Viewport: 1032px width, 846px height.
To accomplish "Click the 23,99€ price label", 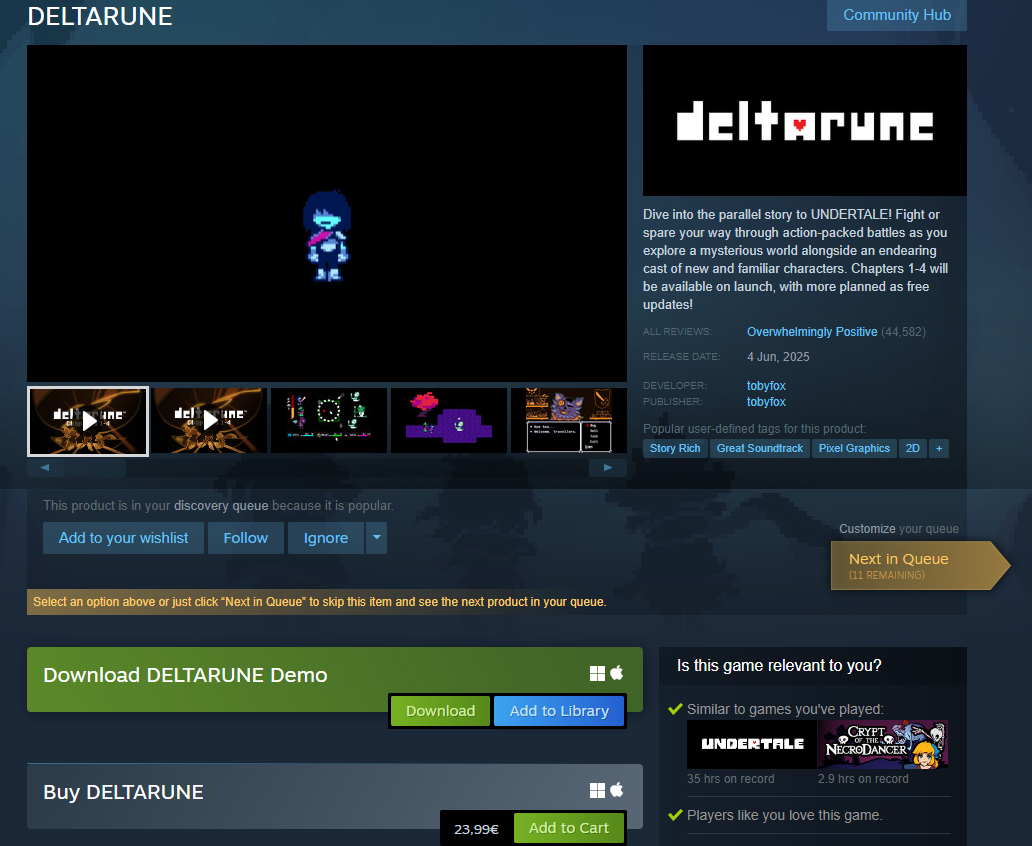I will pyautogui.click(x=476, y=829).
